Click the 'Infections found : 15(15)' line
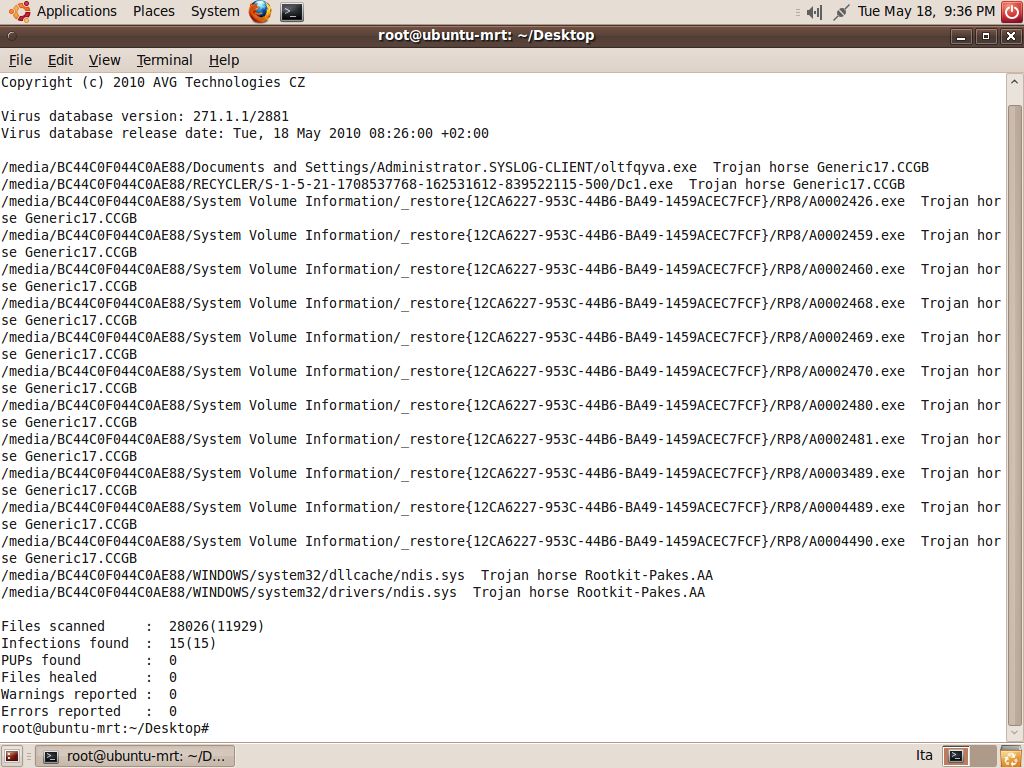The width and height of the screenshot is (1024, 768). (x=108, y=643)
